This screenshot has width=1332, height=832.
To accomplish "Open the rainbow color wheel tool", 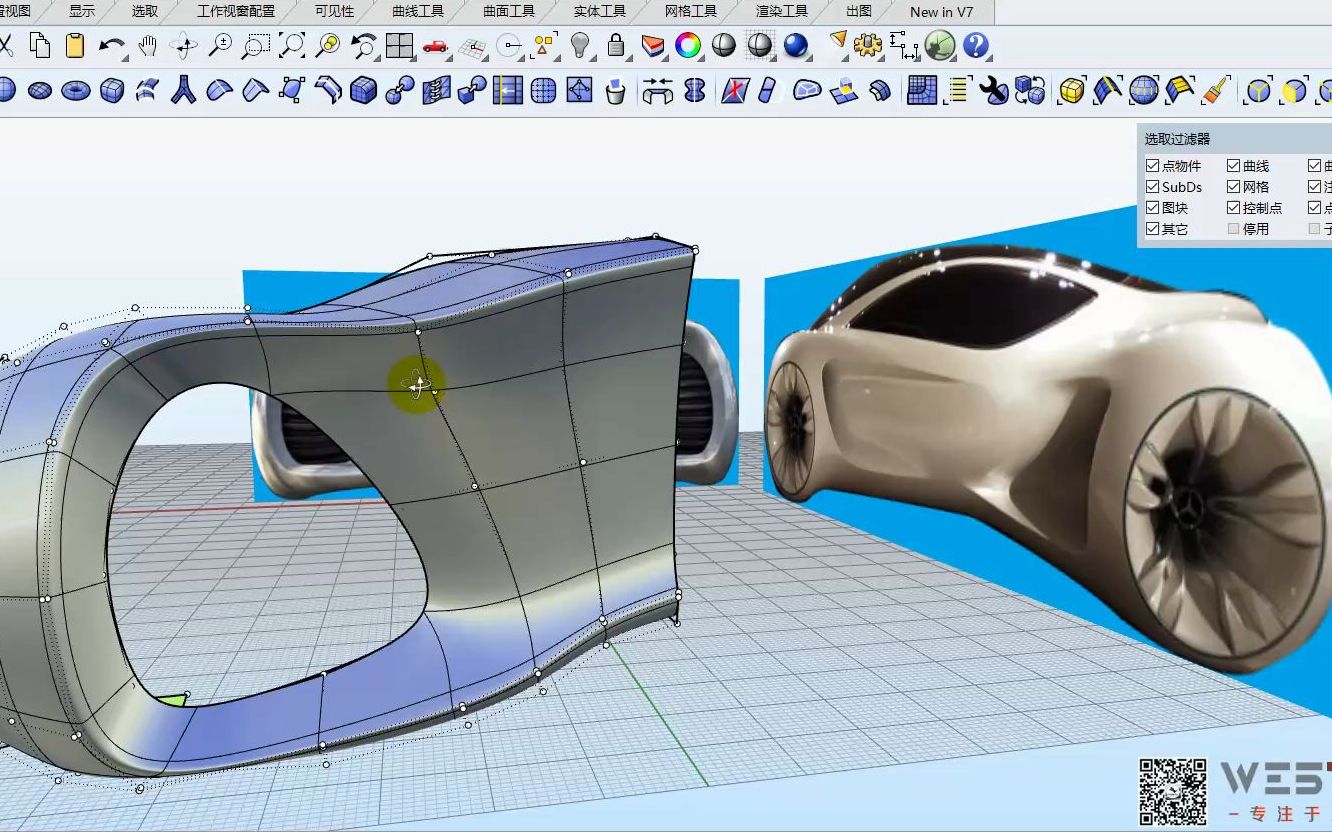I will (688, 46).
